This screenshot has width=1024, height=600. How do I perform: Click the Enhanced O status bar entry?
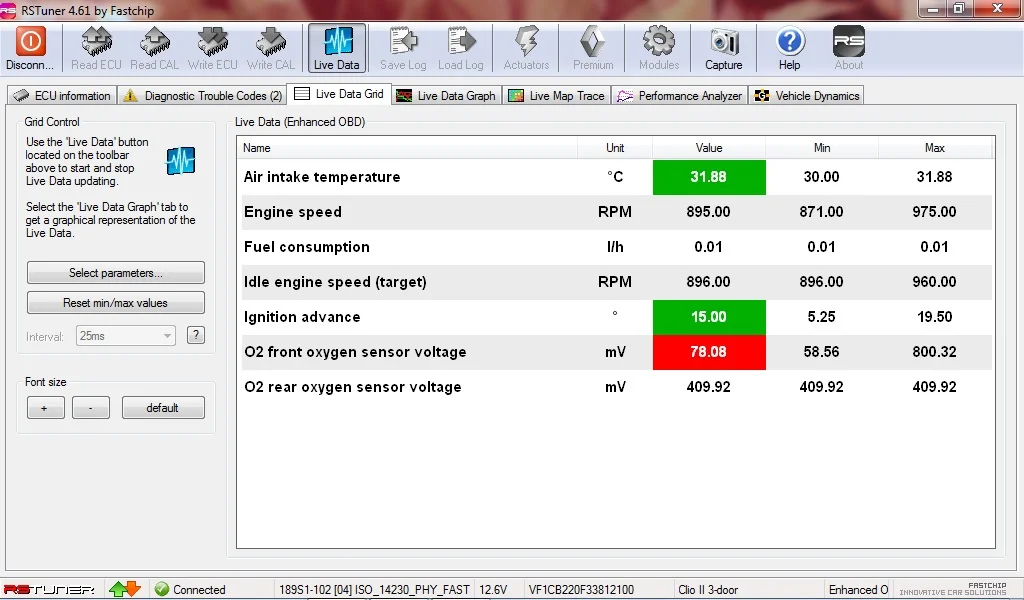[859, 590]
